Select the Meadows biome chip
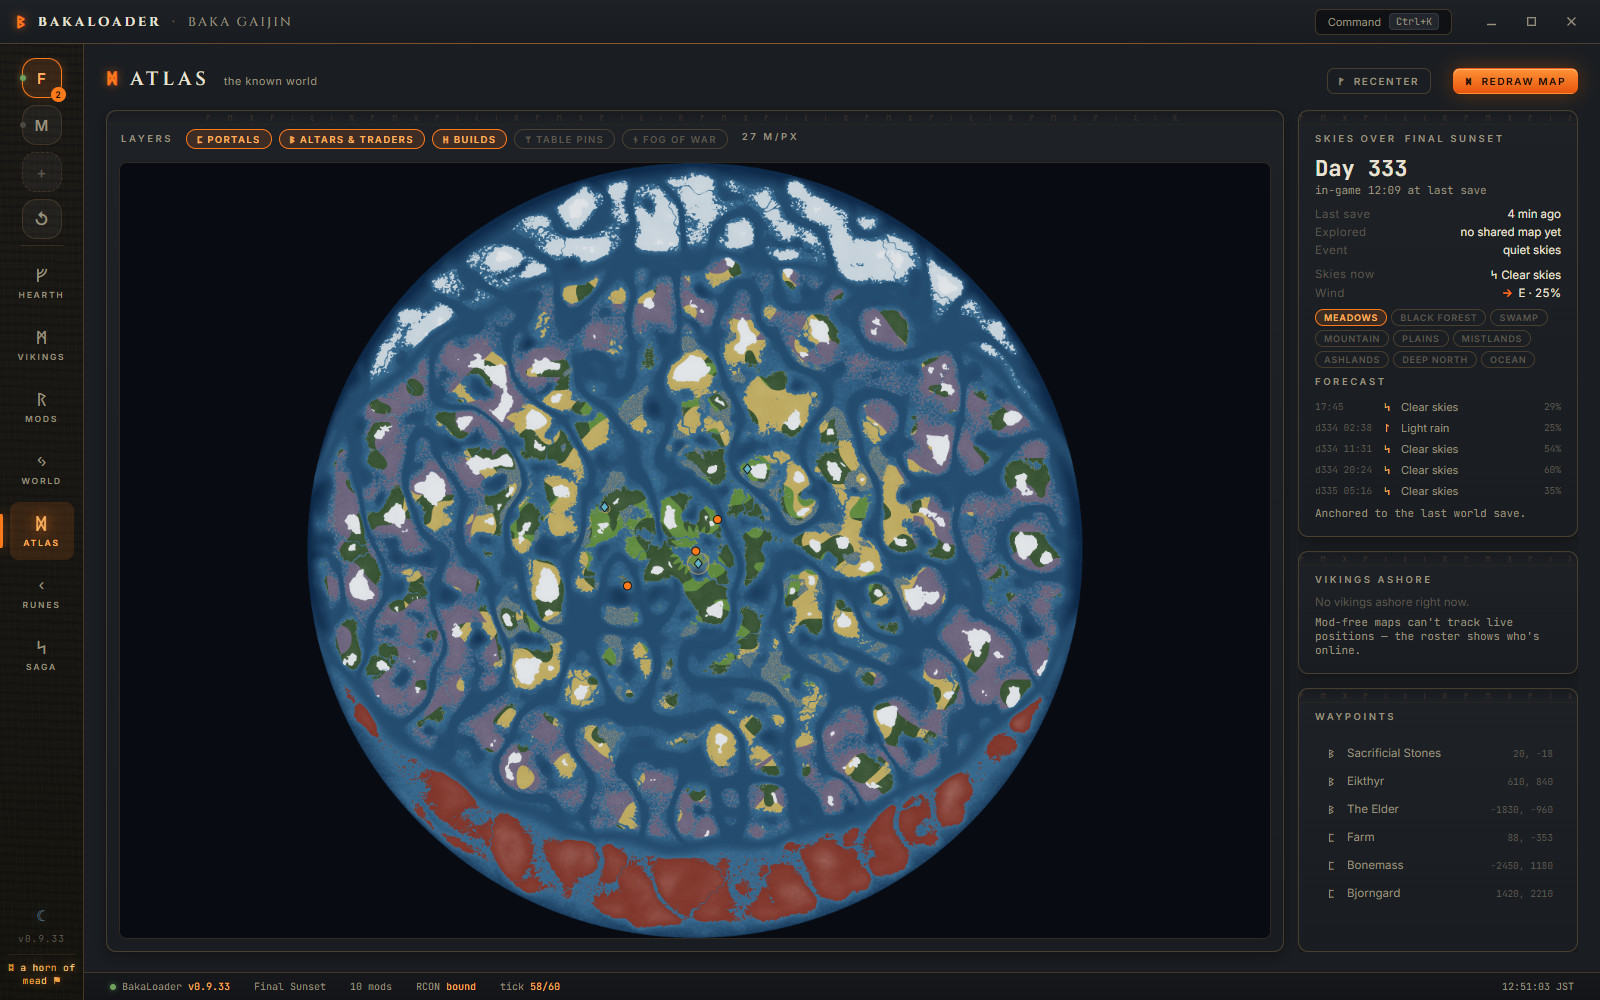Image resolution: width=1600 pixels, height=1000 pixels. pos(1351,318)
